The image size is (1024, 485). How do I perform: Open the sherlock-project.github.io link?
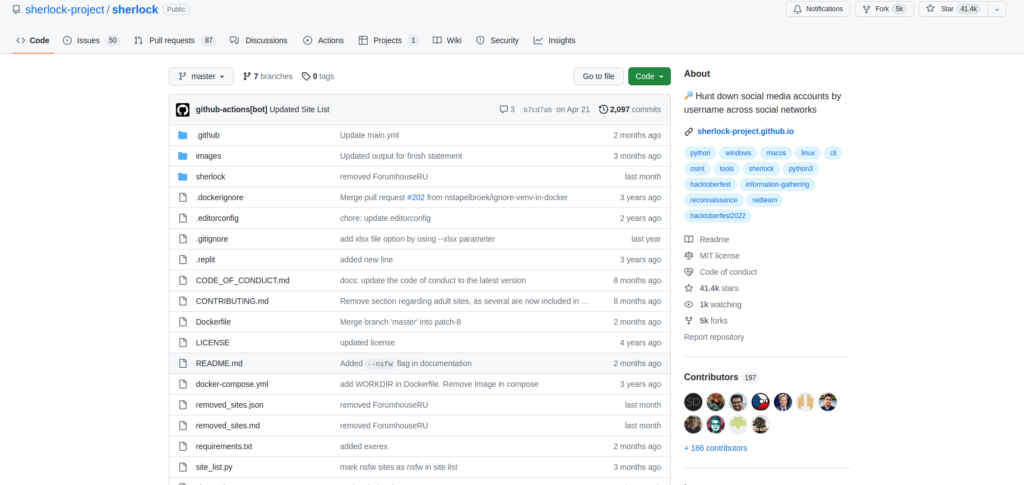click(746, 132)
